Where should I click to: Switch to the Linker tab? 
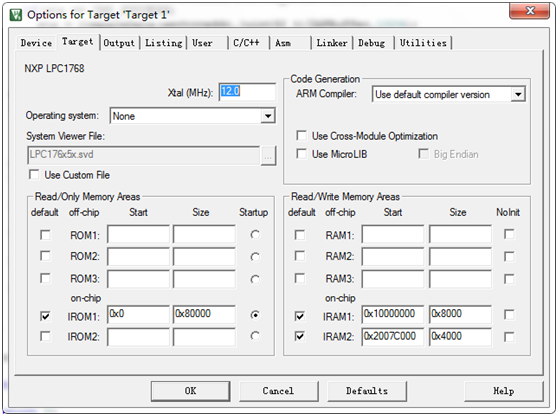pyautogui.click(x=332, y=43)
